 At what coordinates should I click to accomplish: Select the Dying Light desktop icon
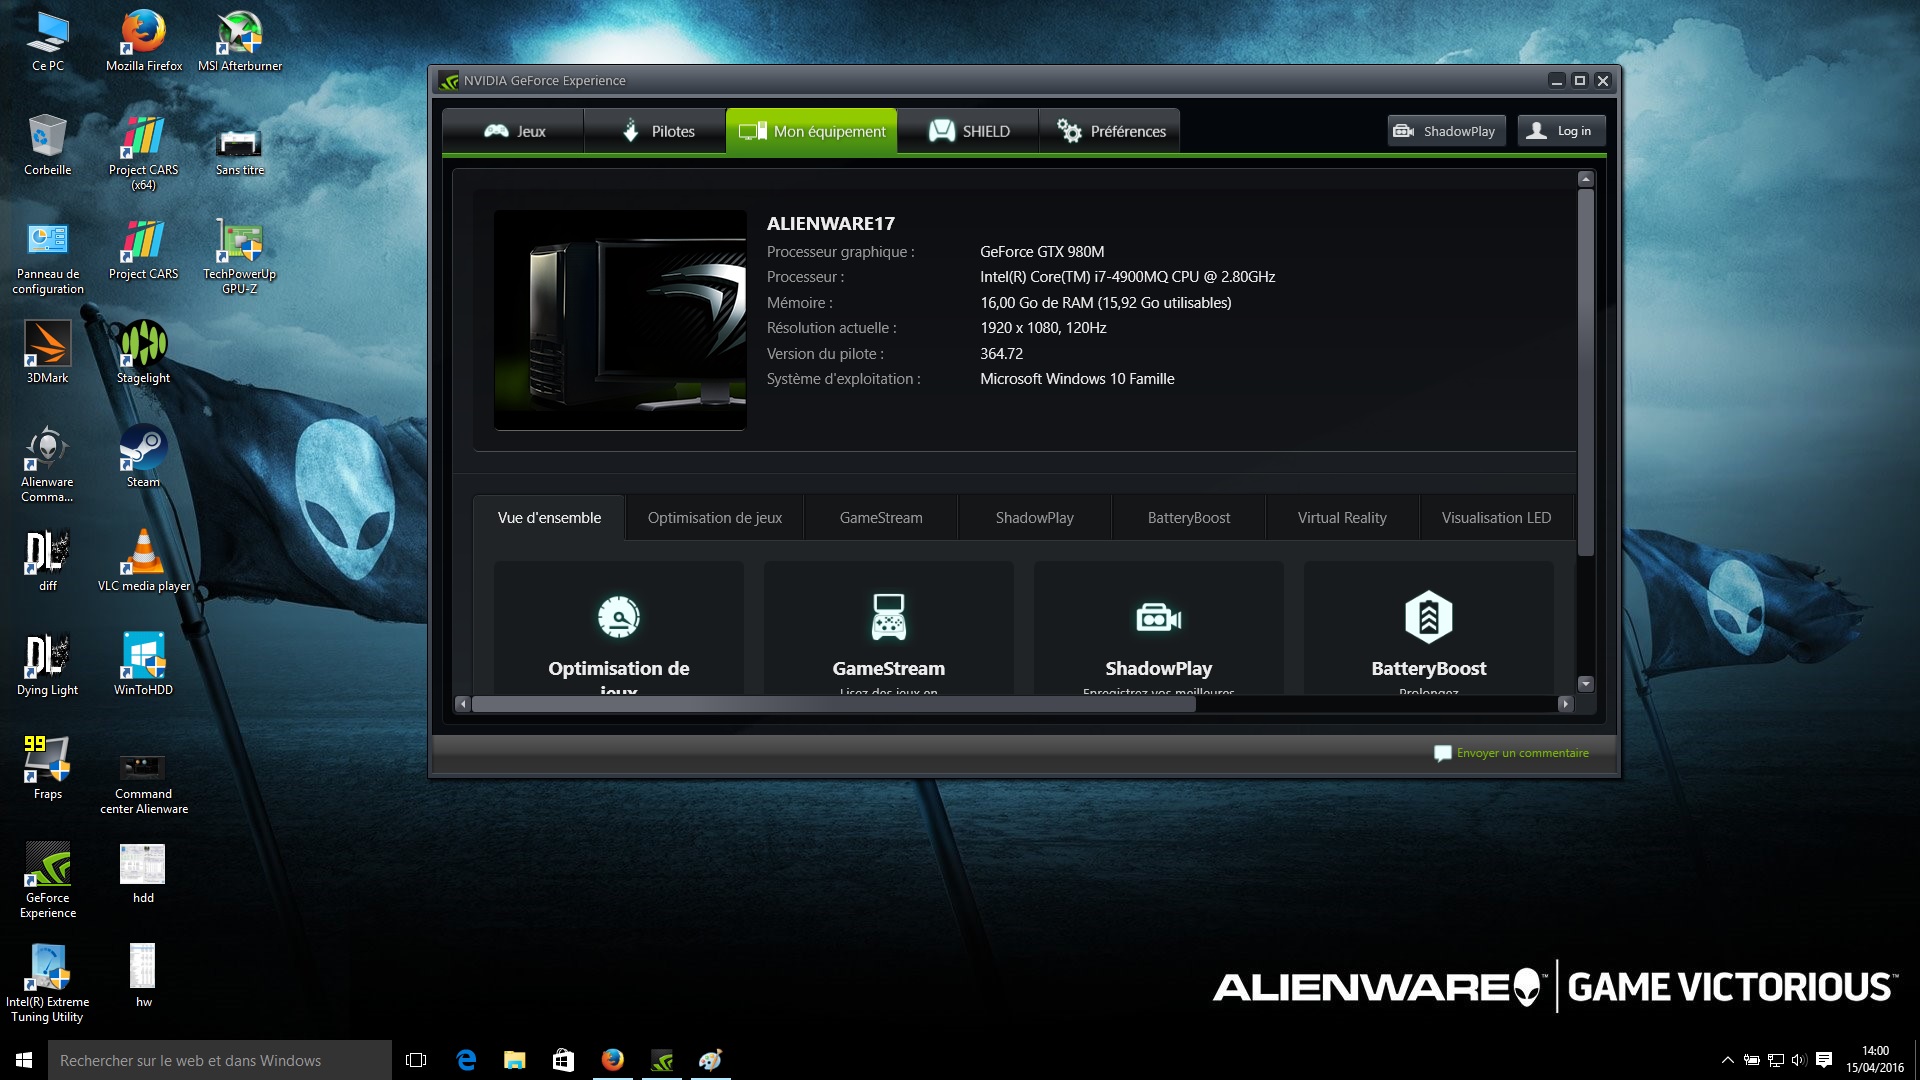tap(48, 664)
